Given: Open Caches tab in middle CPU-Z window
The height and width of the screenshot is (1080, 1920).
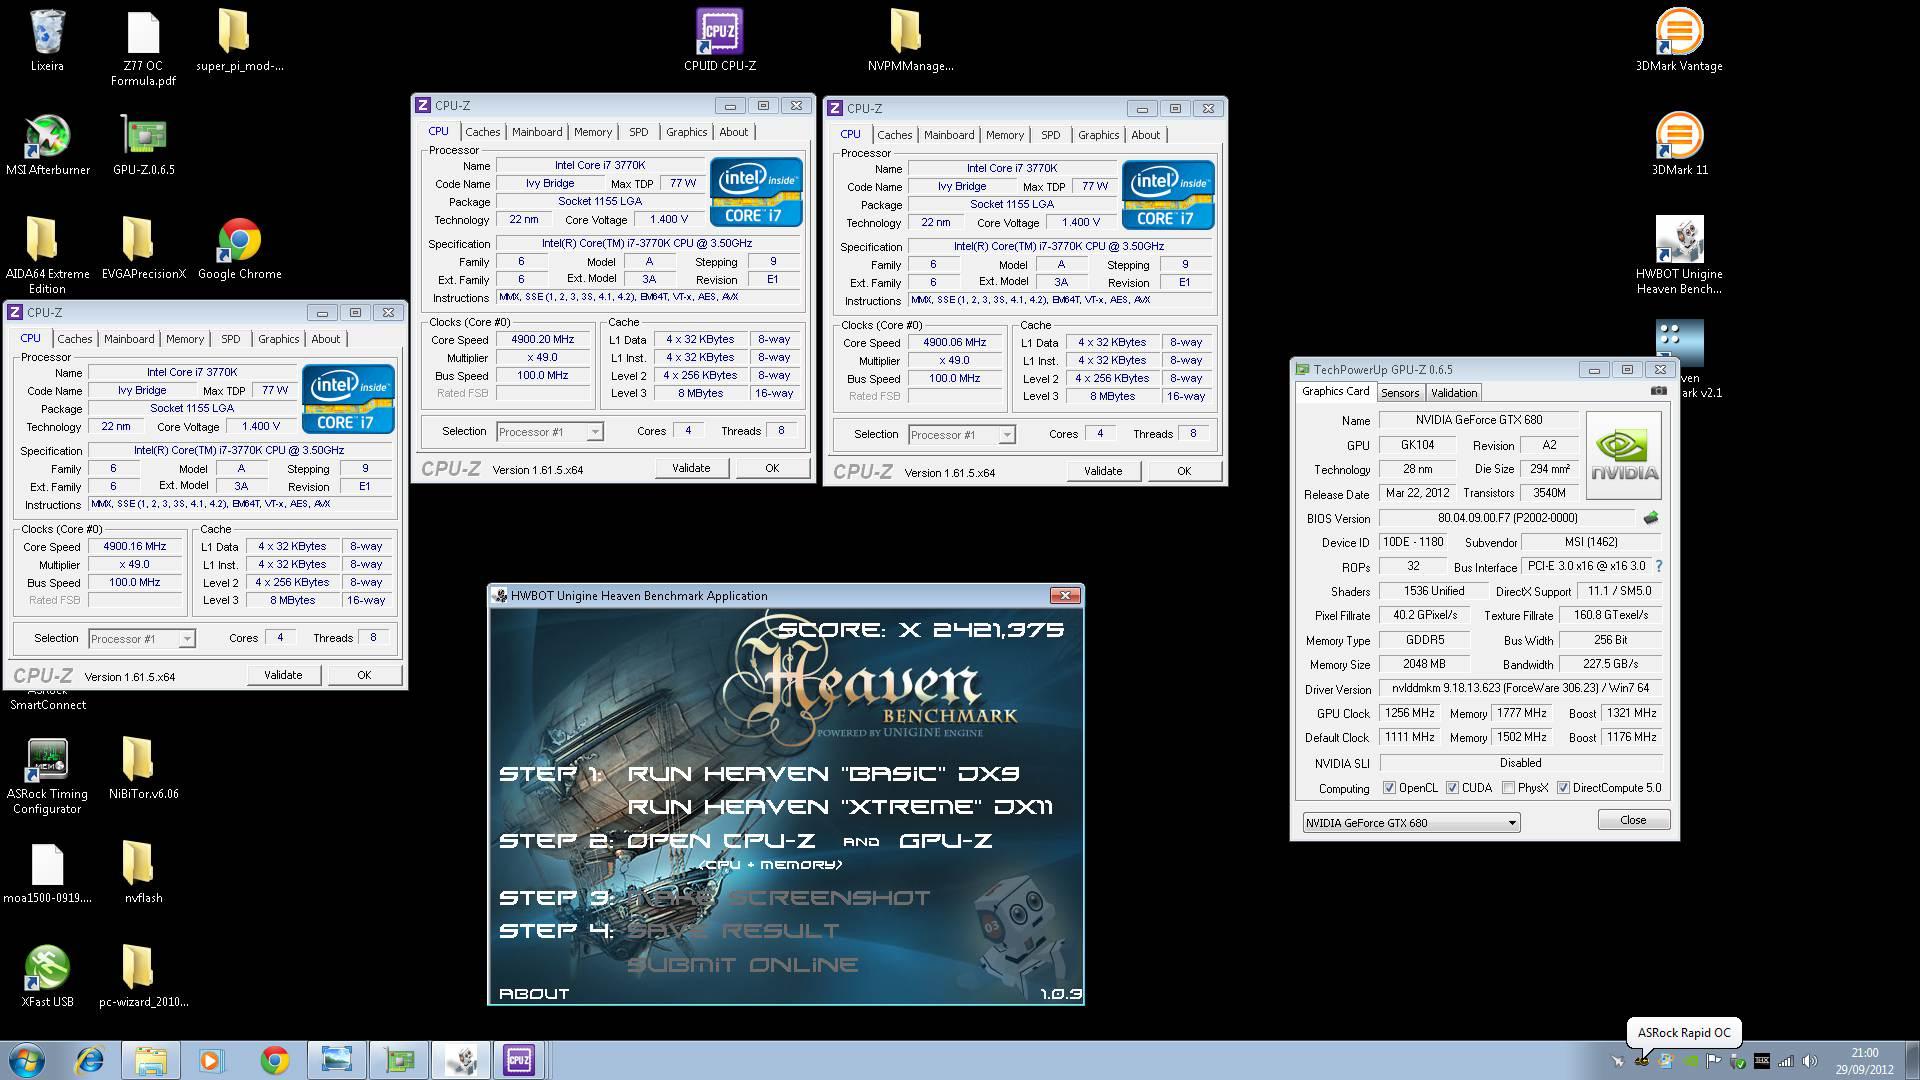Looking at the screenshot, I should 482,132.
